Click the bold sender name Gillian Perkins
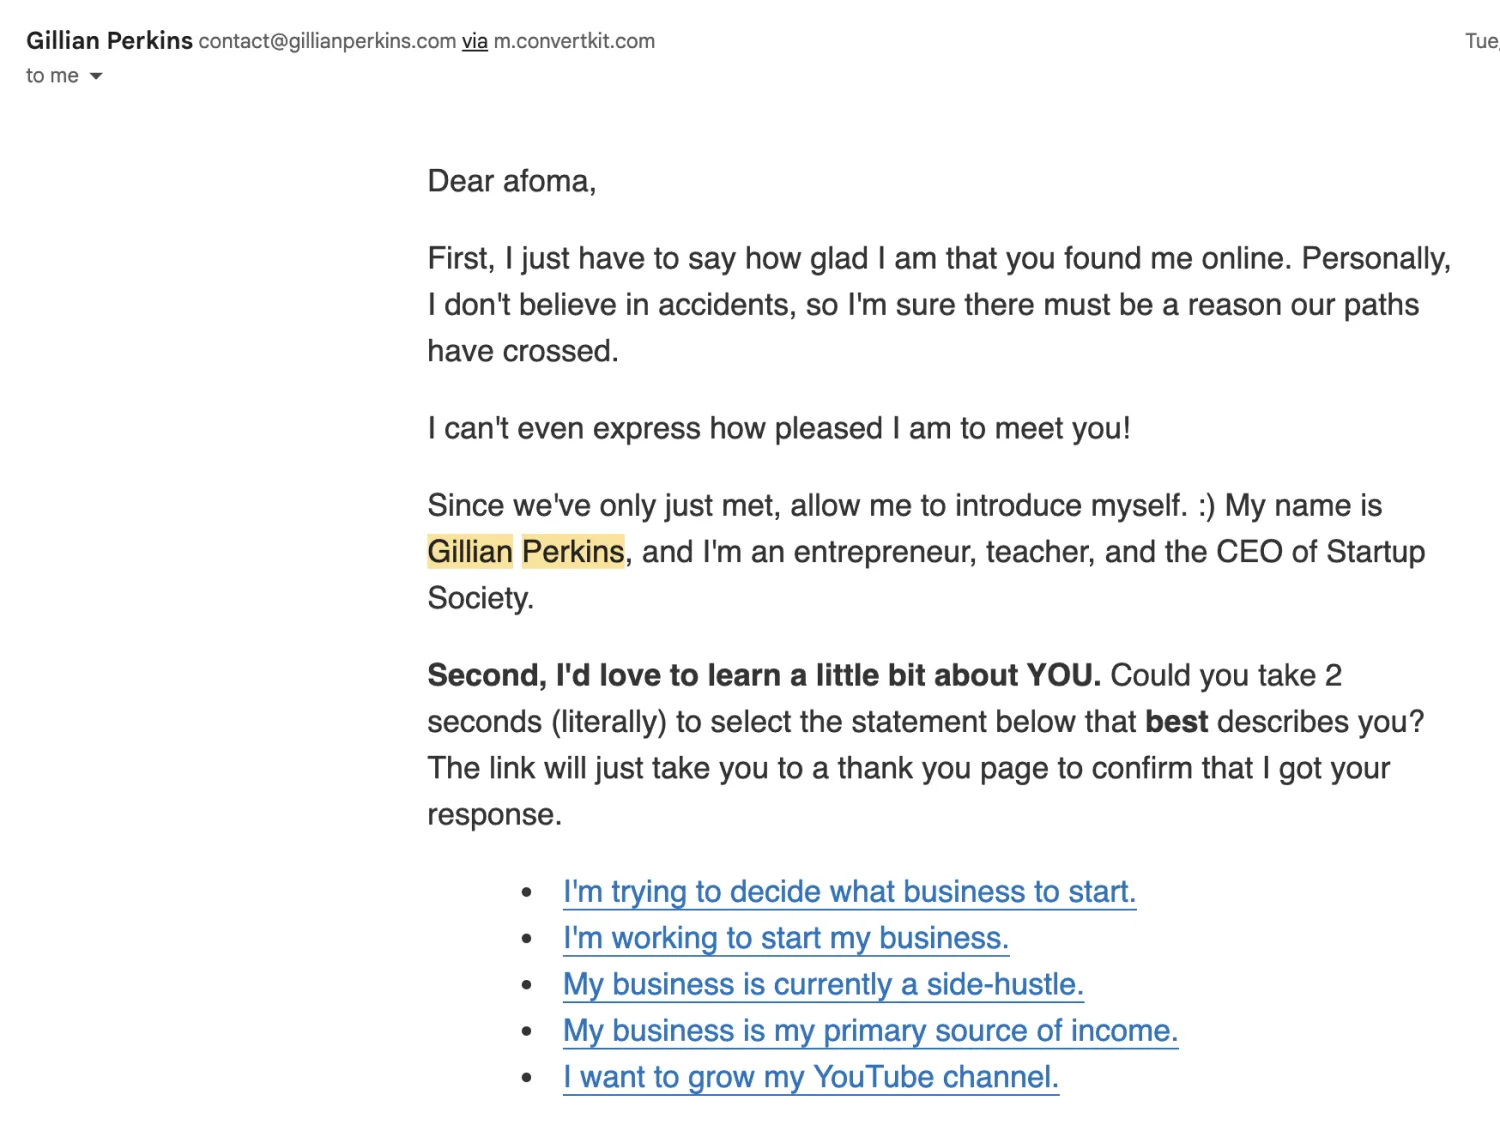 coord(109,41)
